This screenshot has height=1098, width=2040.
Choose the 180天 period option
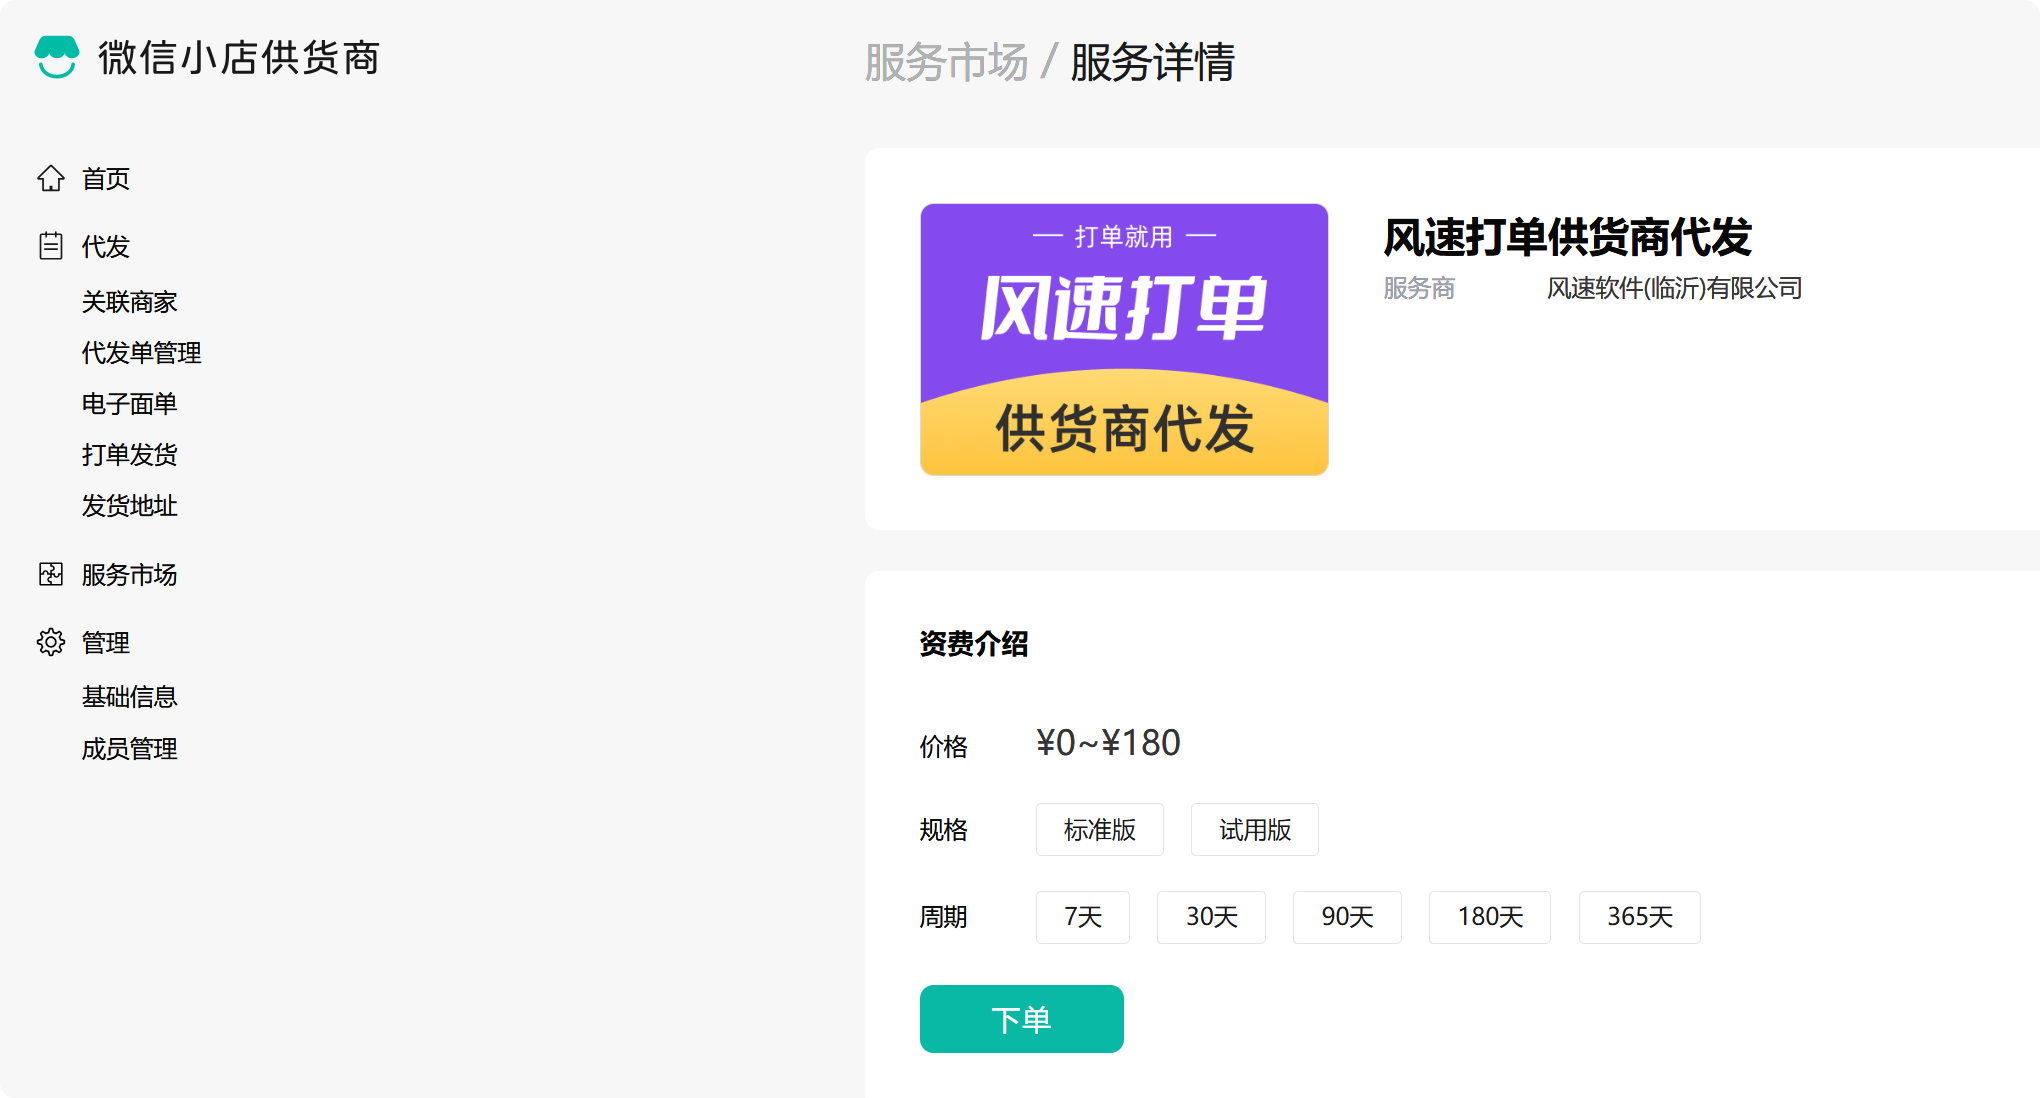[1489, 917]
